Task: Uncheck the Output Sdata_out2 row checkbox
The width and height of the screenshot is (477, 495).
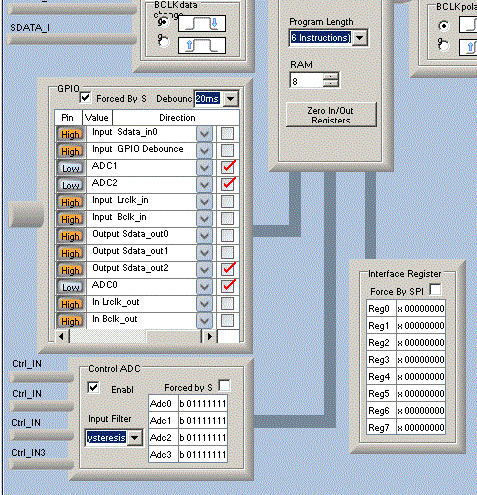Action: [x=228, y=269]
